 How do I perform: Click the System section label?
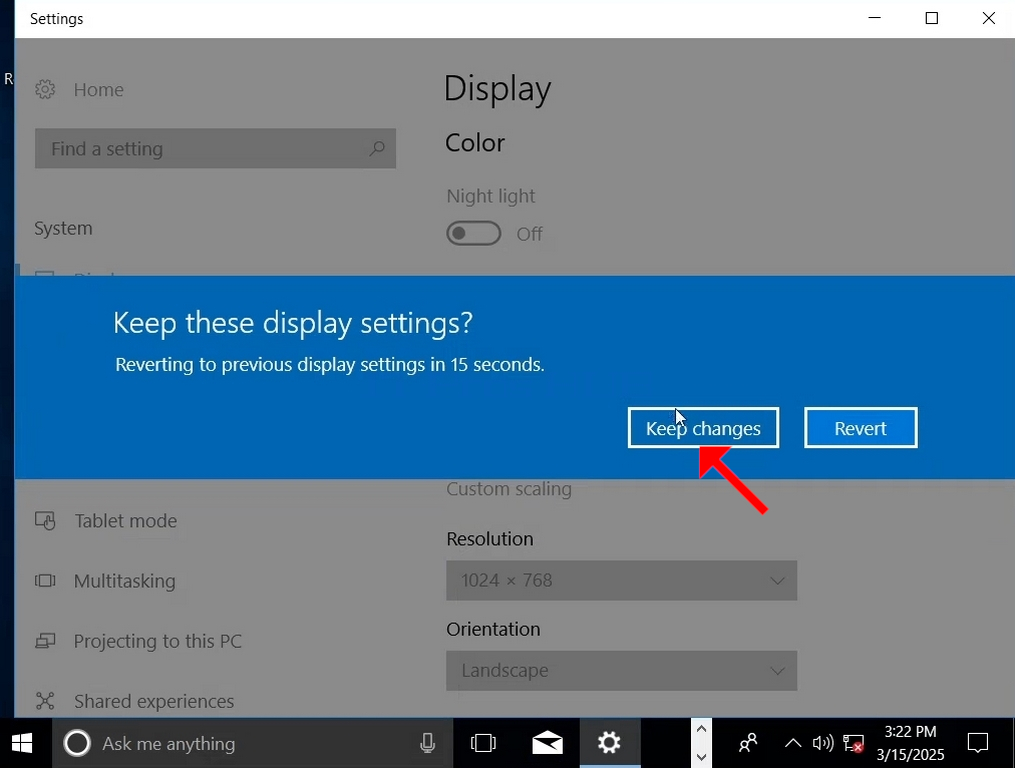63,228
